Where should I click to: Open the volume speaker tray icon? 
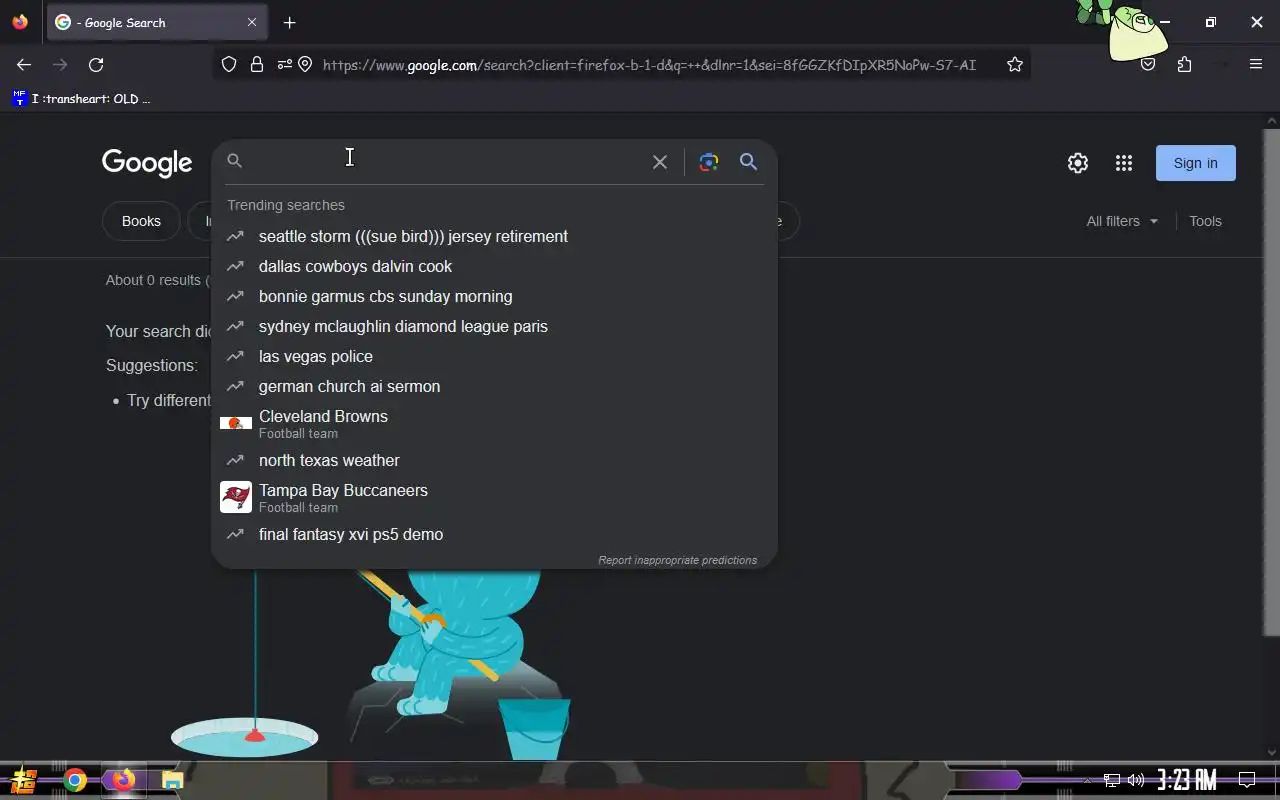point(1136,780)
